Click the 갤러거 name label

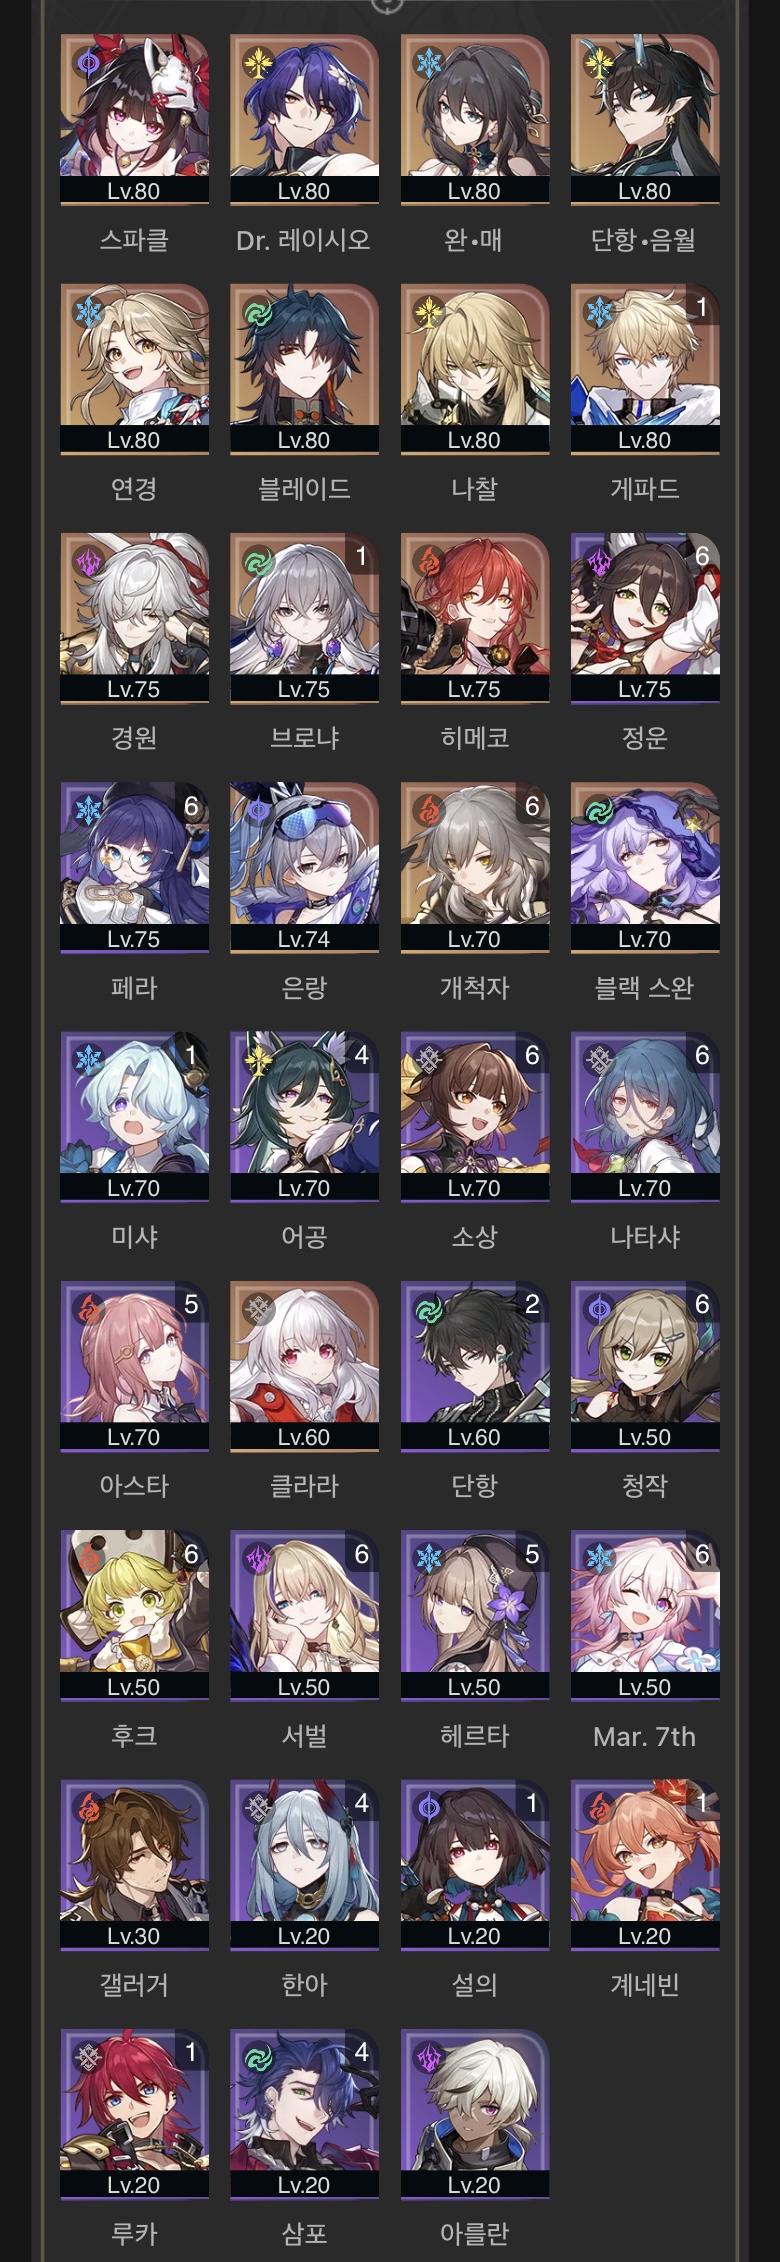point(135,1985)
